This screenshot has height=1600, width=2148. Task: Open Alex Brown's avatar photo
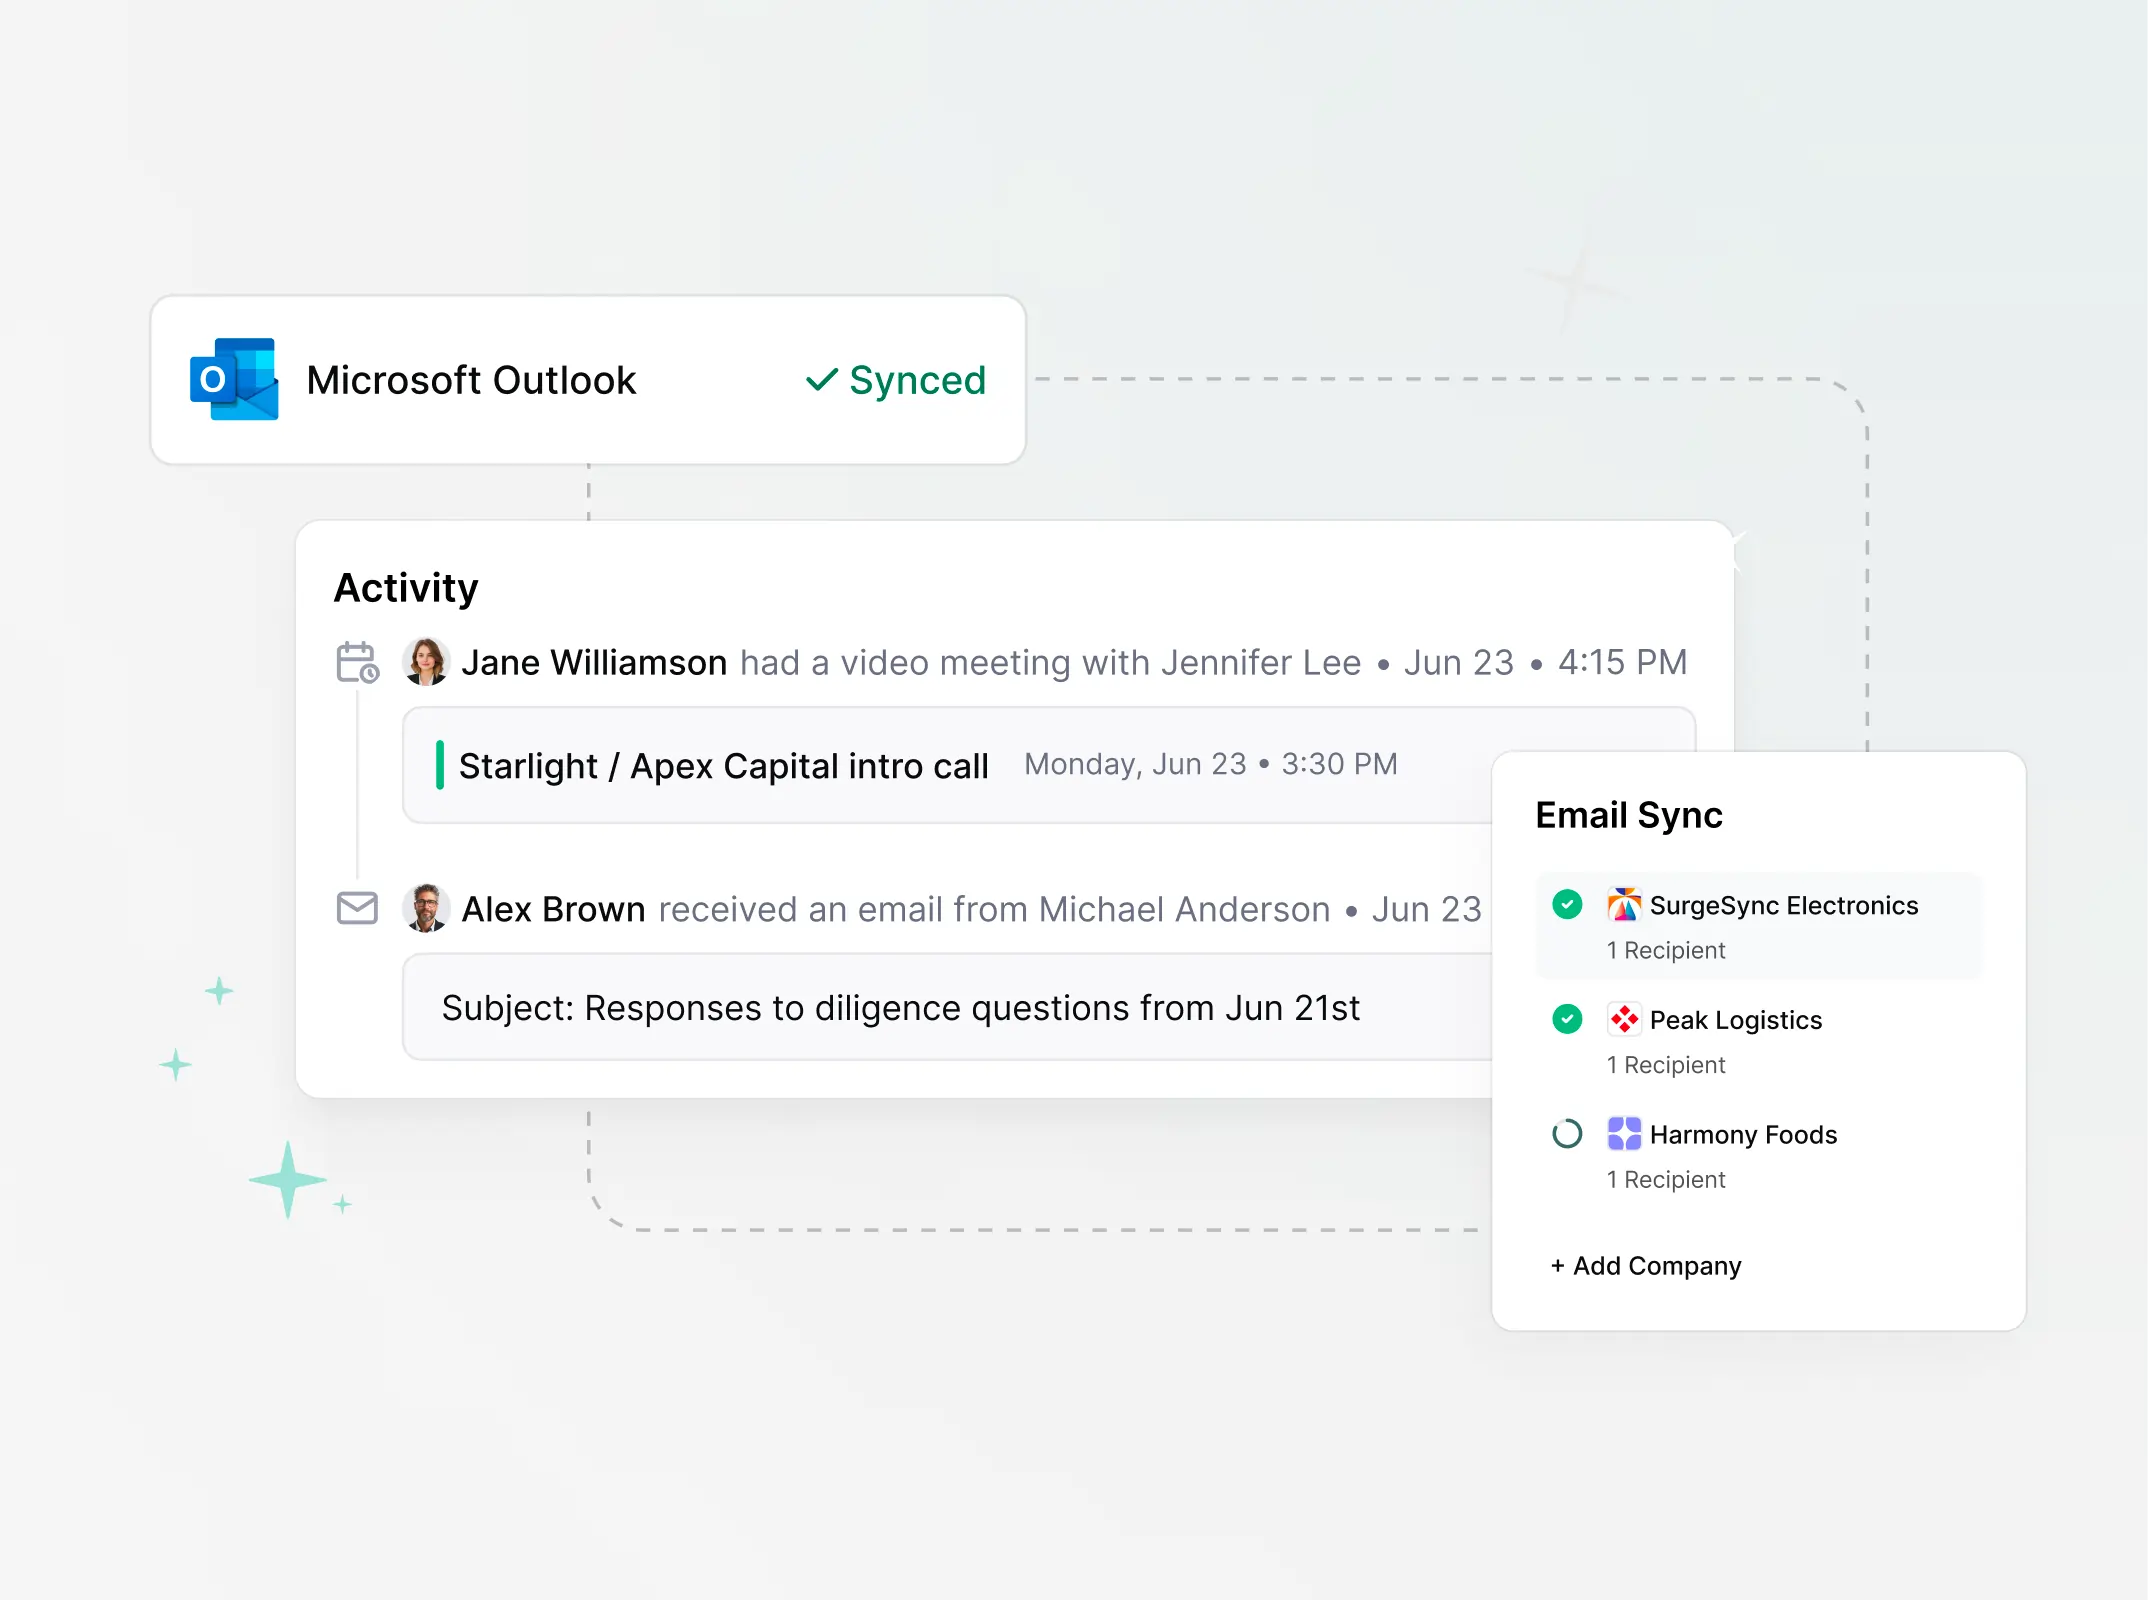point(427,908)
